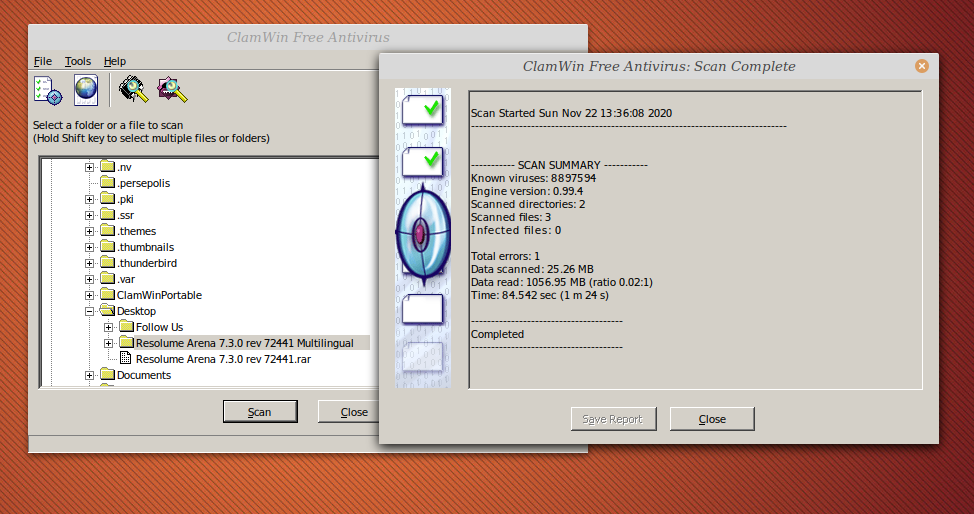
Task: Select the Desktop folder in tree
Action: tap(136, 311)
